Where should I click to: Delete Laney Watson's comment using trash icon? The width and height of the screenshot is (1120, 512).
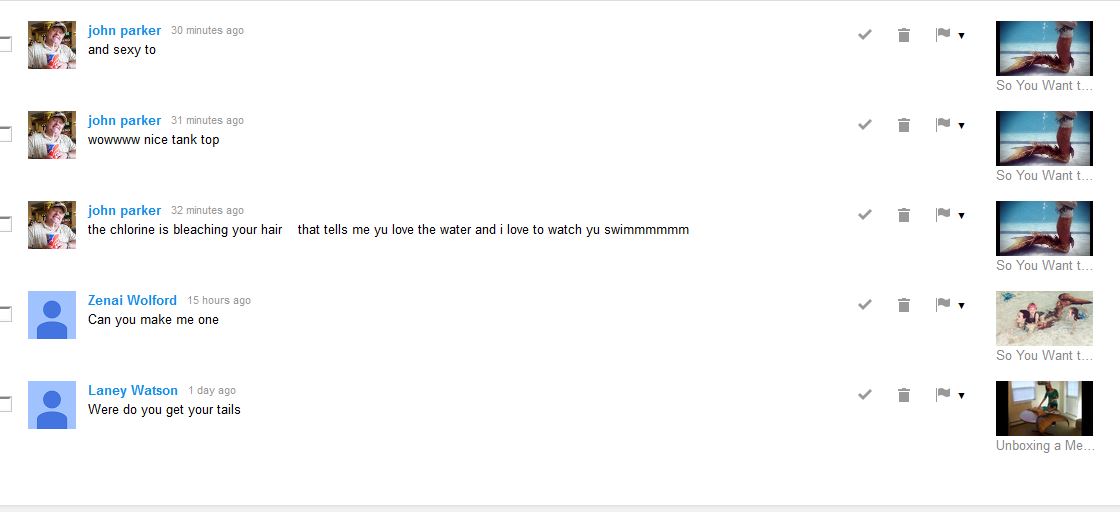(904, 395)
